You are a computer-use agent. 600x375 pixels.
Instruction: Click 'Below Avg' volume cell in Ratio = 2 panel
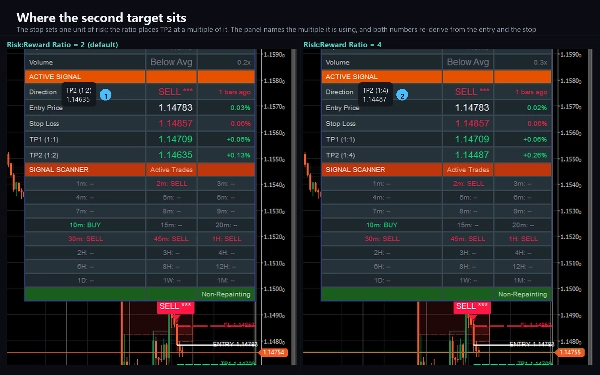171,62
